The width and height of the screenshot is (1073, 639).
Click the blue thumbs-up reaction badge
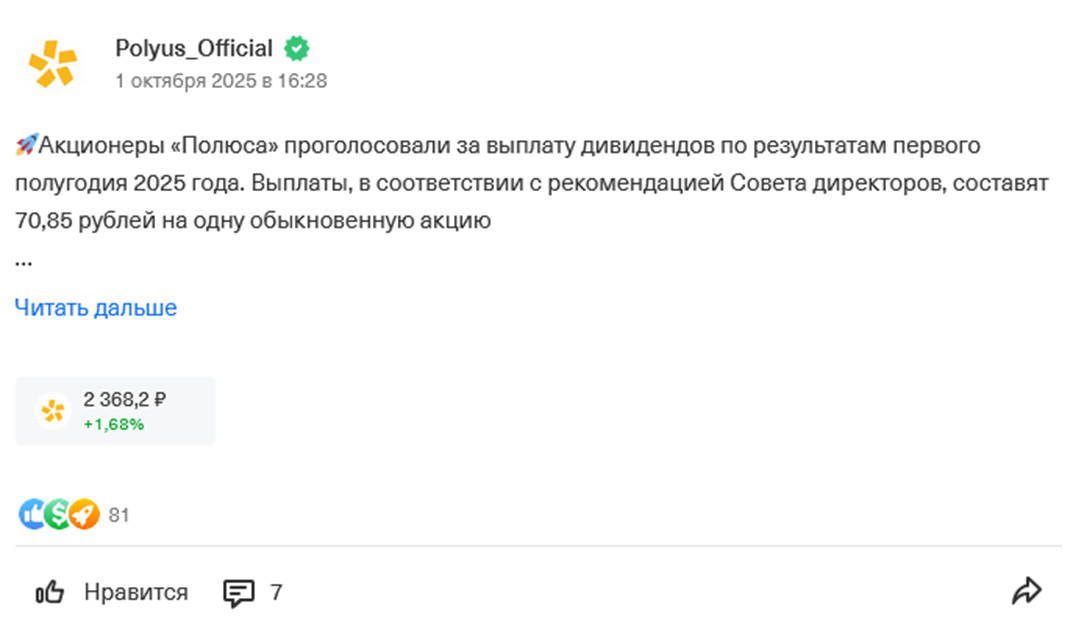(x=33, y=514)
